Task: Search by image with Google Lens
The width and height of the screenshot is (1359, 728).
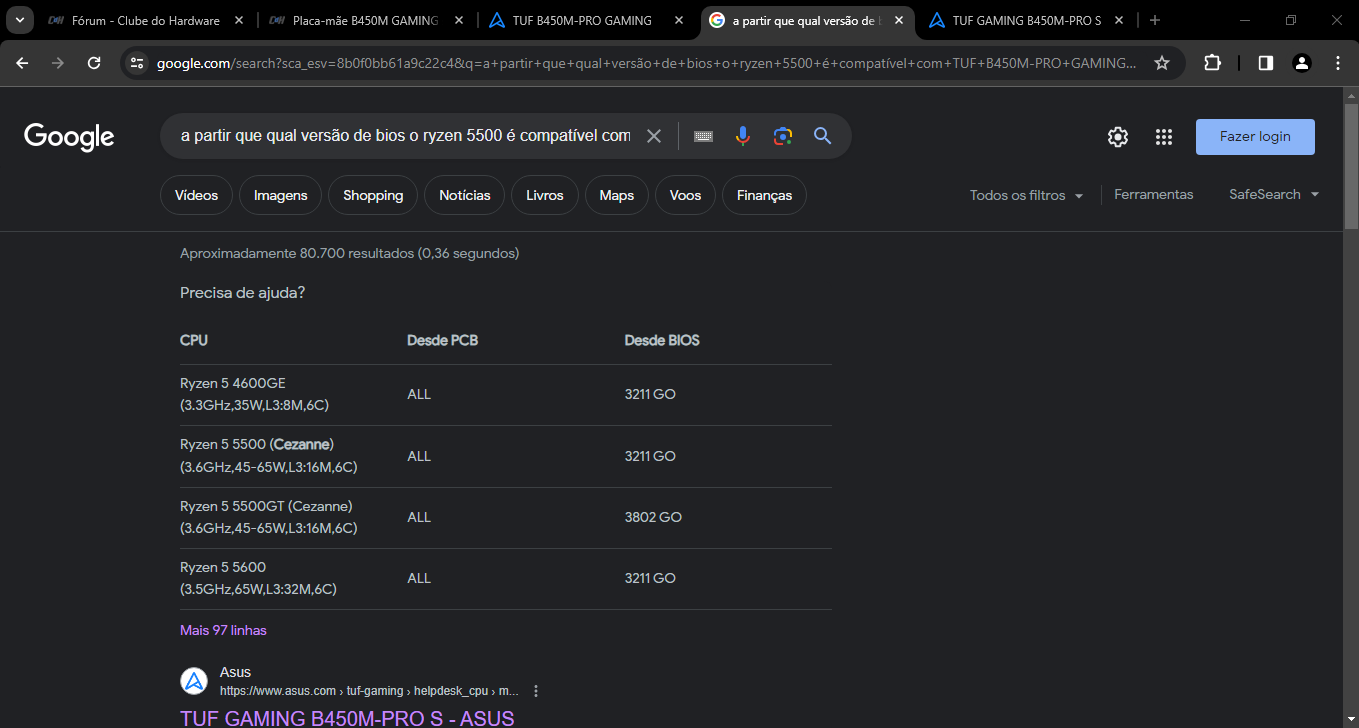Action: [783, 136]
